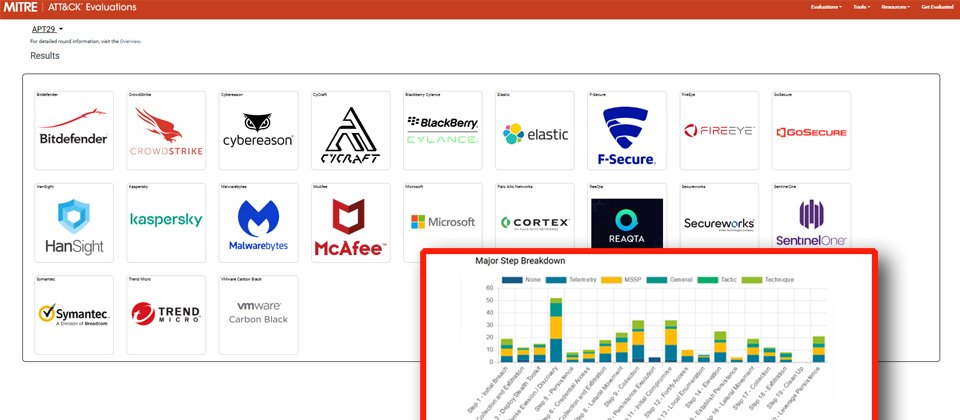This screenshot has height=420, width=960.
Task: Select the GoSecure vendor card
Action: pos(811,130)
